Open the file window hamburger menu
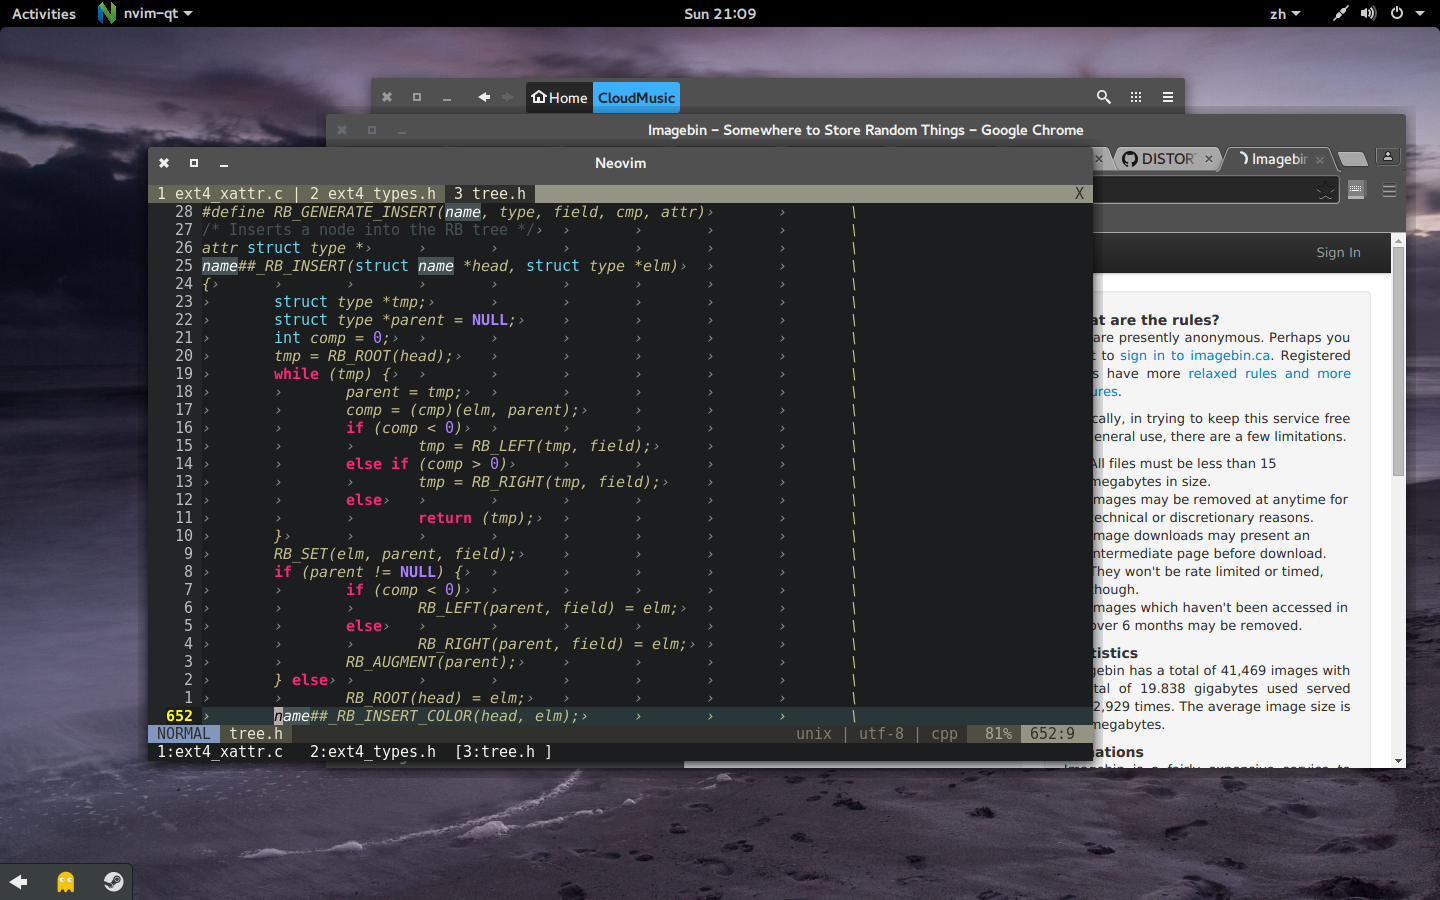 pos(1168,97)
